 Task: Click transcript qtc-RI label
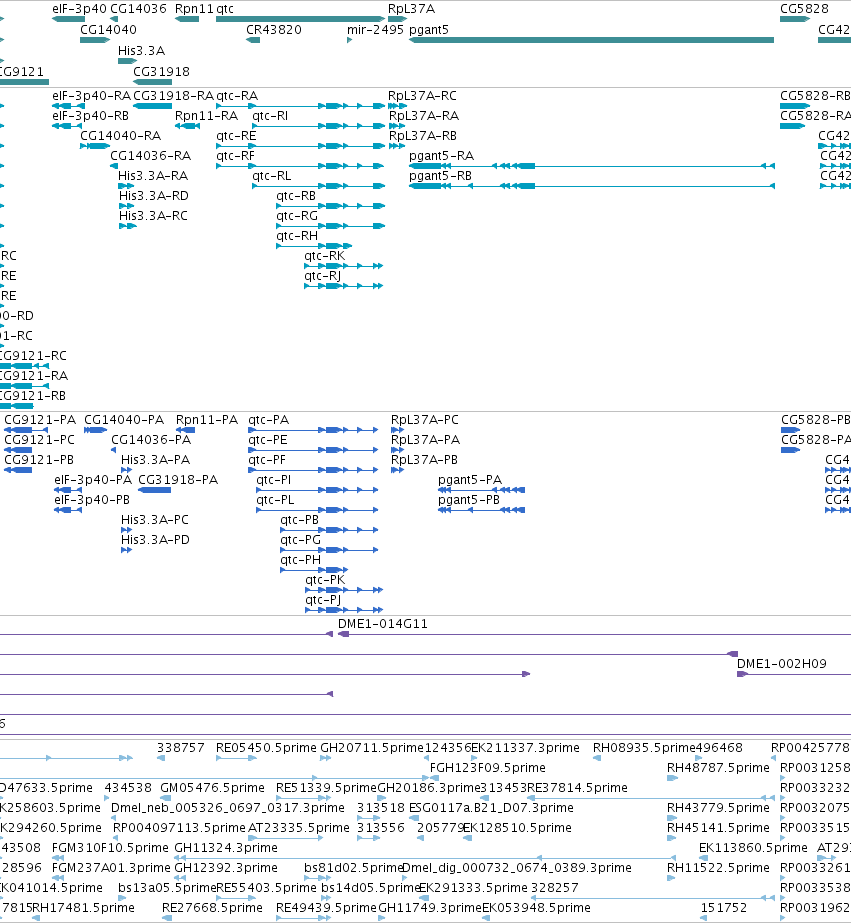click(x=270, y=116)
